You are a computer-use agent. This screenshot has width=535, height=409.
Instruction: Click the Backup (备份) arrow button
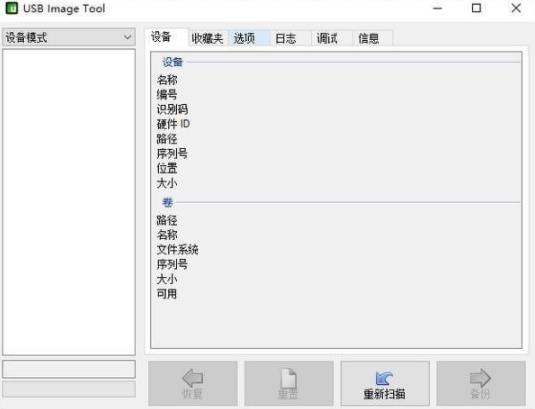click(x=481, y=383)
